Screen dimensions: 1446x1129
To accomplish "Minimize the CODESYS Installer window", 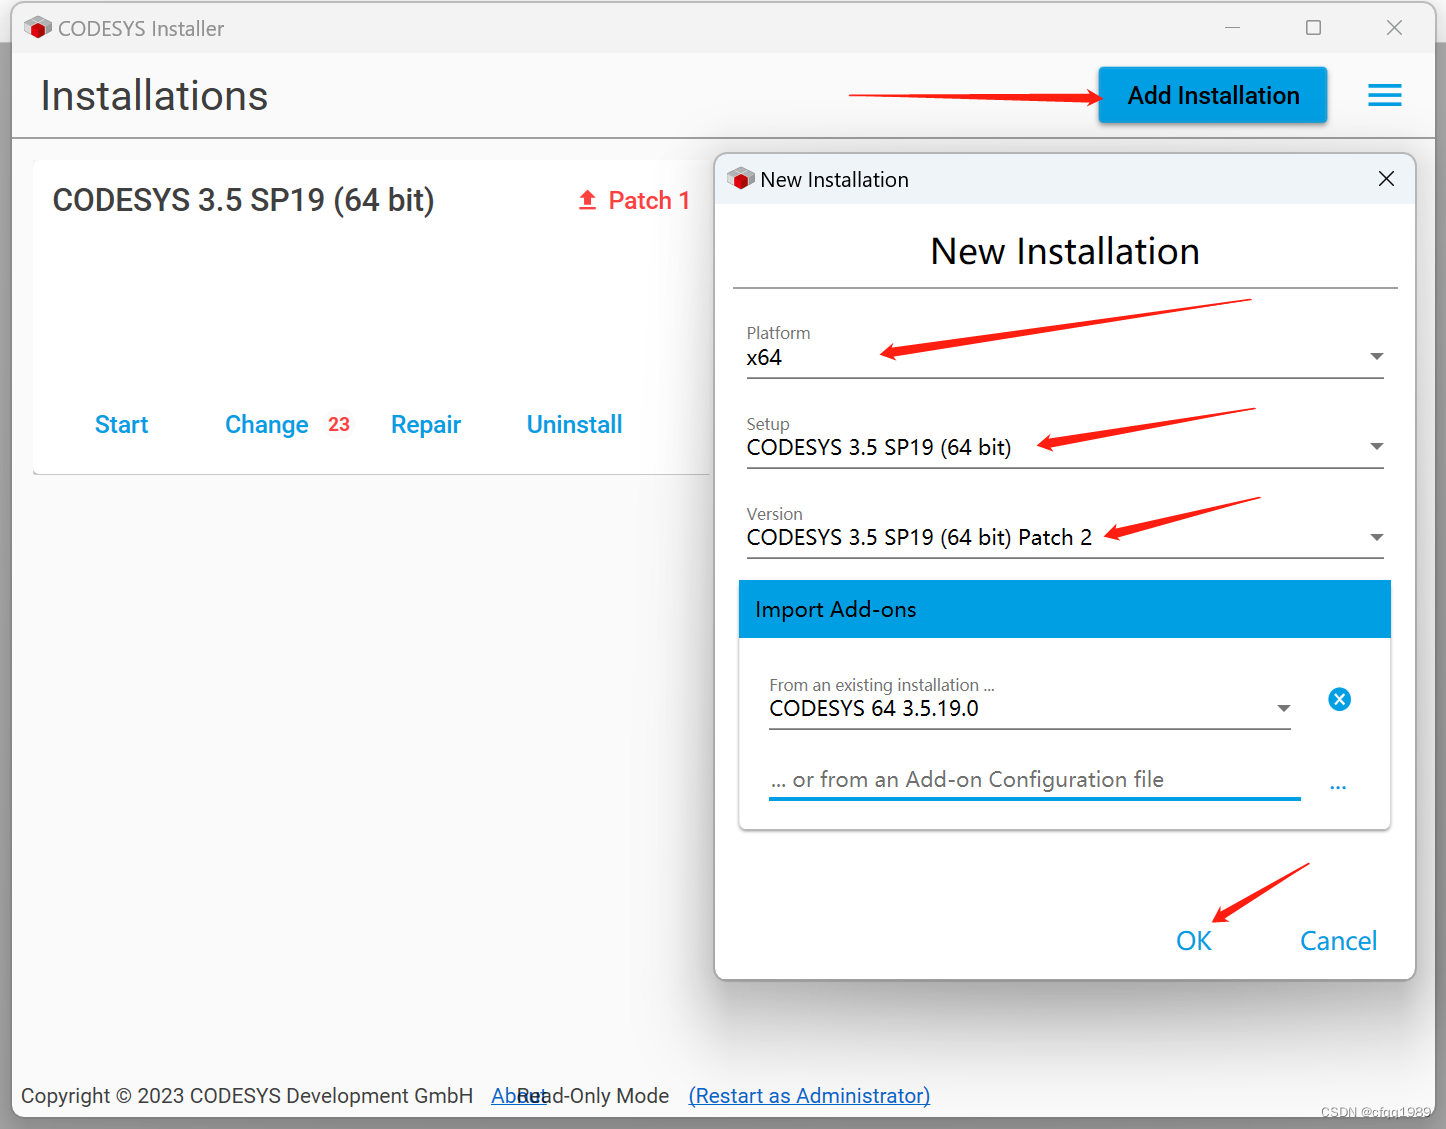I will click(1232, 28).
